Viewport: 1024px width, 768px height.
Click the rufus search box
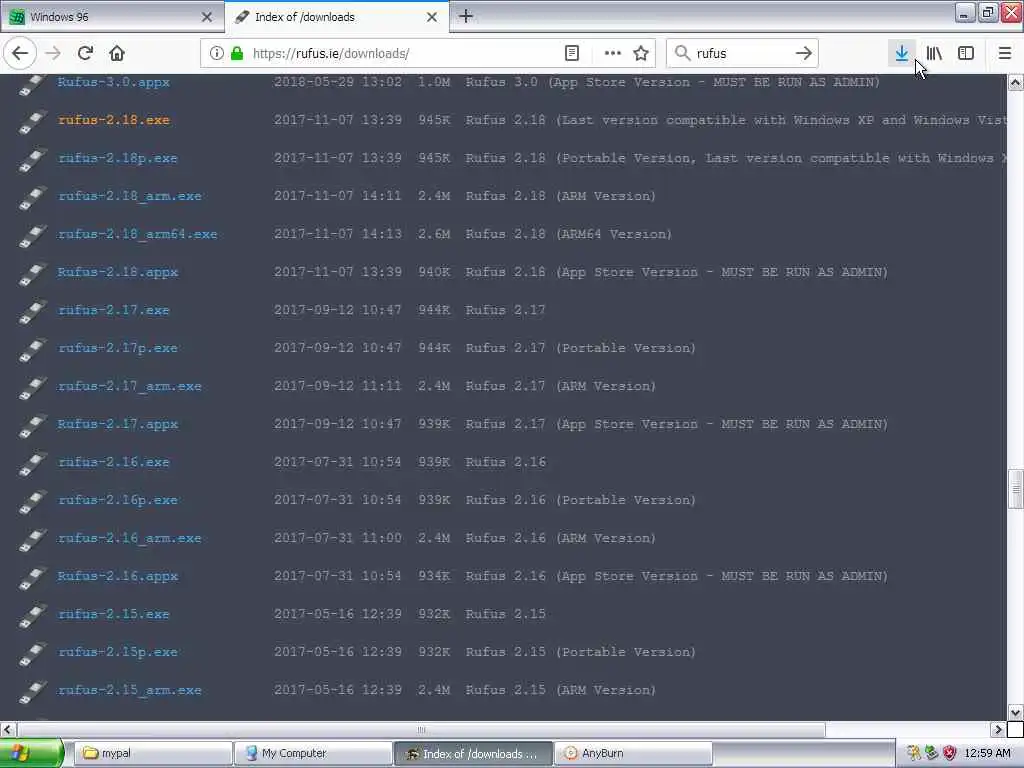(742, 54)
